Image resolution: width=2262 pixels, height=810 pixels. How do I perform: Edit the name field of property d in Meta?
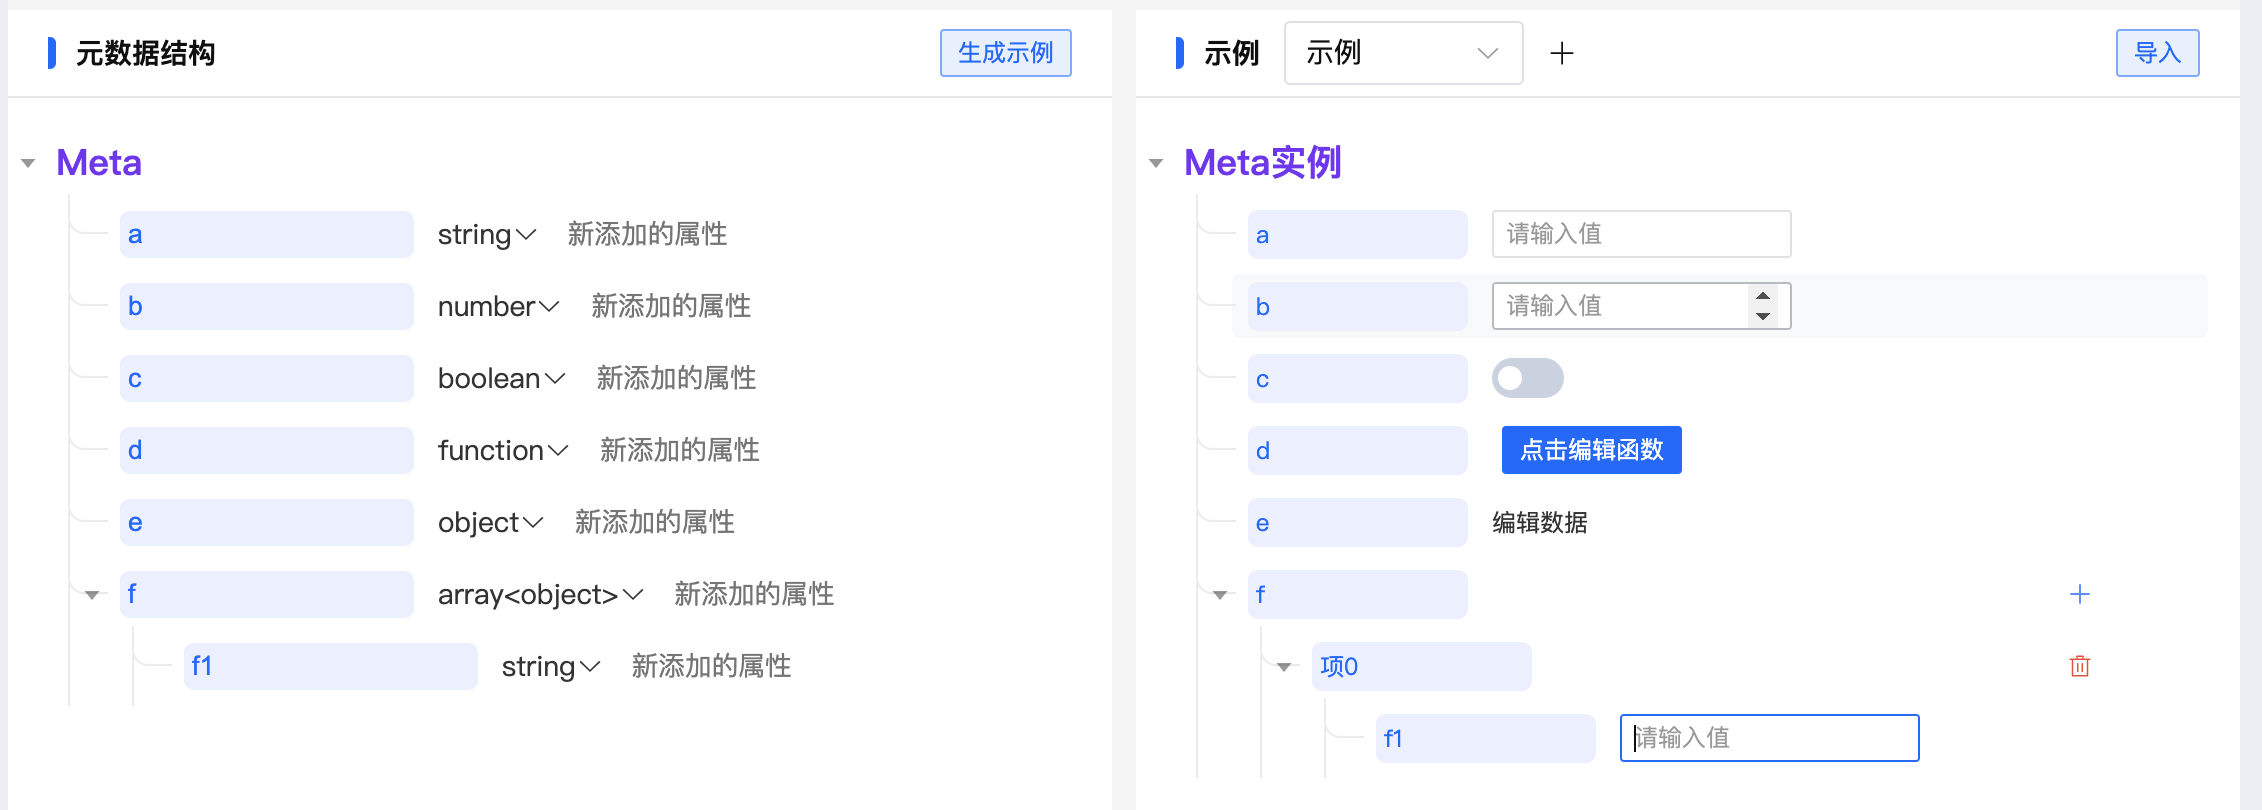click(266, 451)
